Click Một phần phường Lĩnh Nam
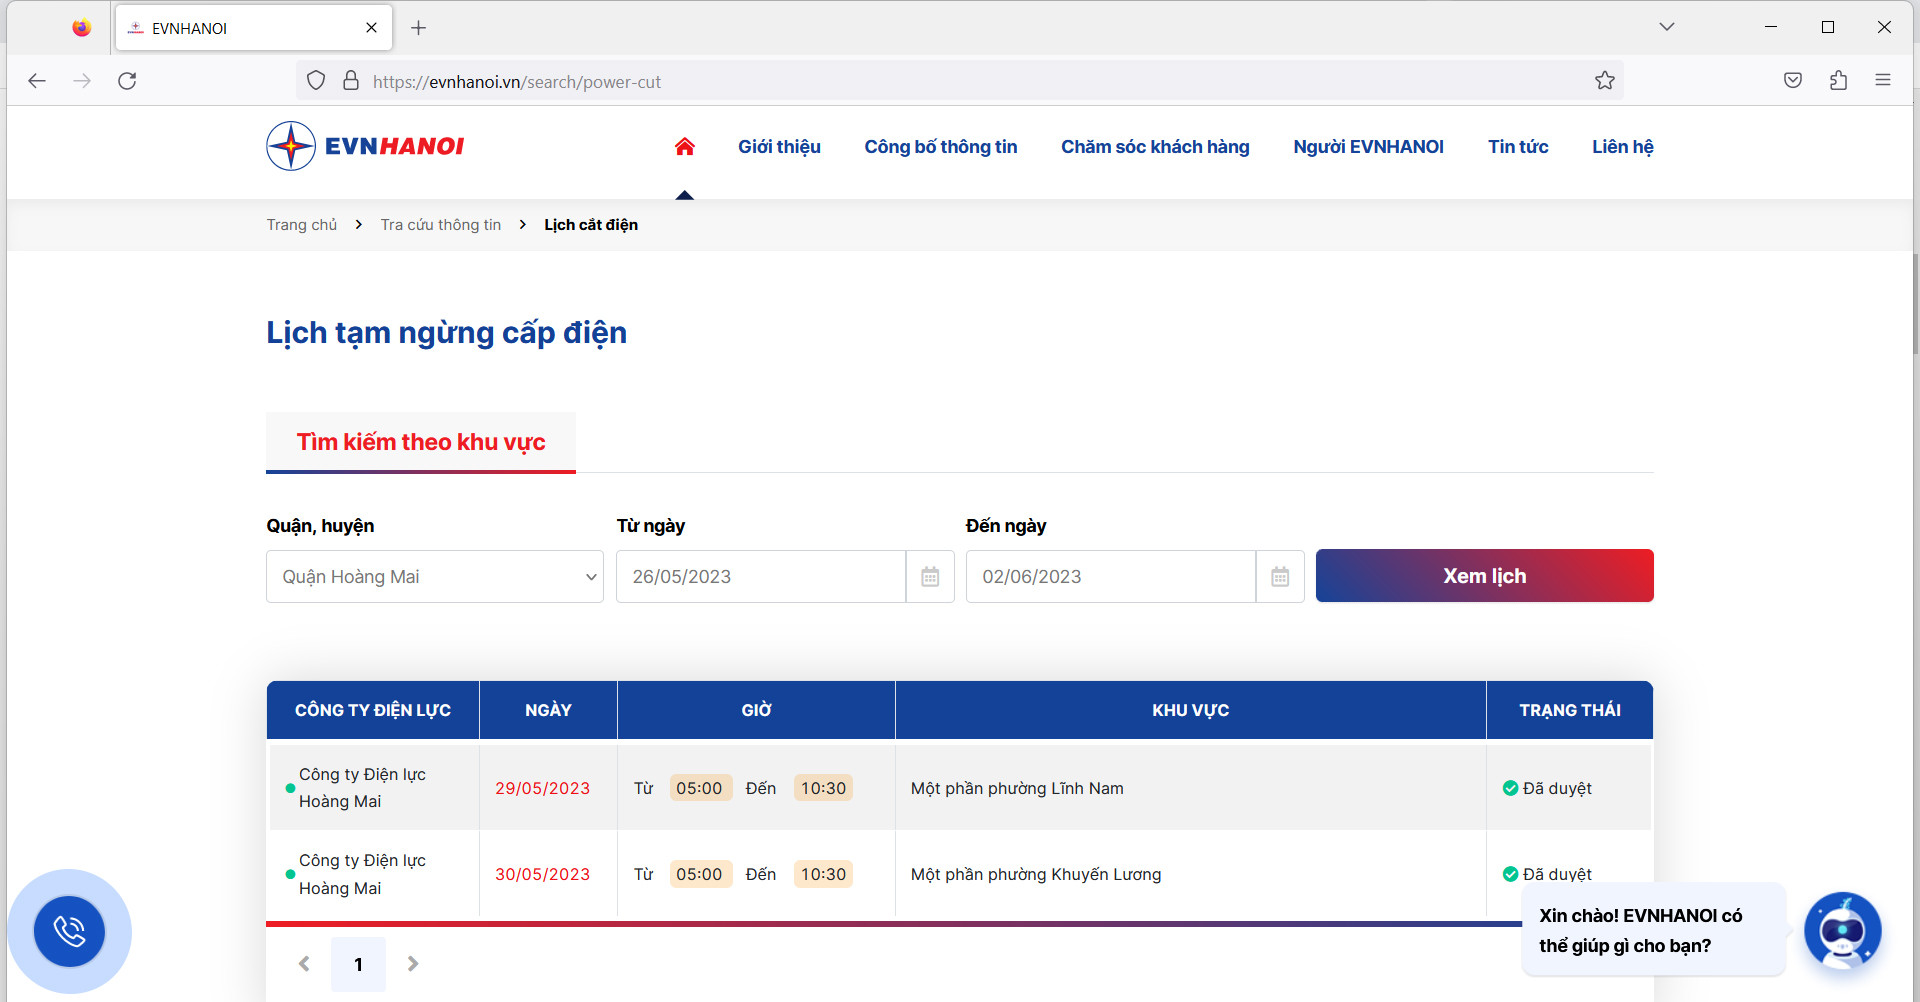The height and width of the screenshot is (1002, 1920). tap(1017, 788)
